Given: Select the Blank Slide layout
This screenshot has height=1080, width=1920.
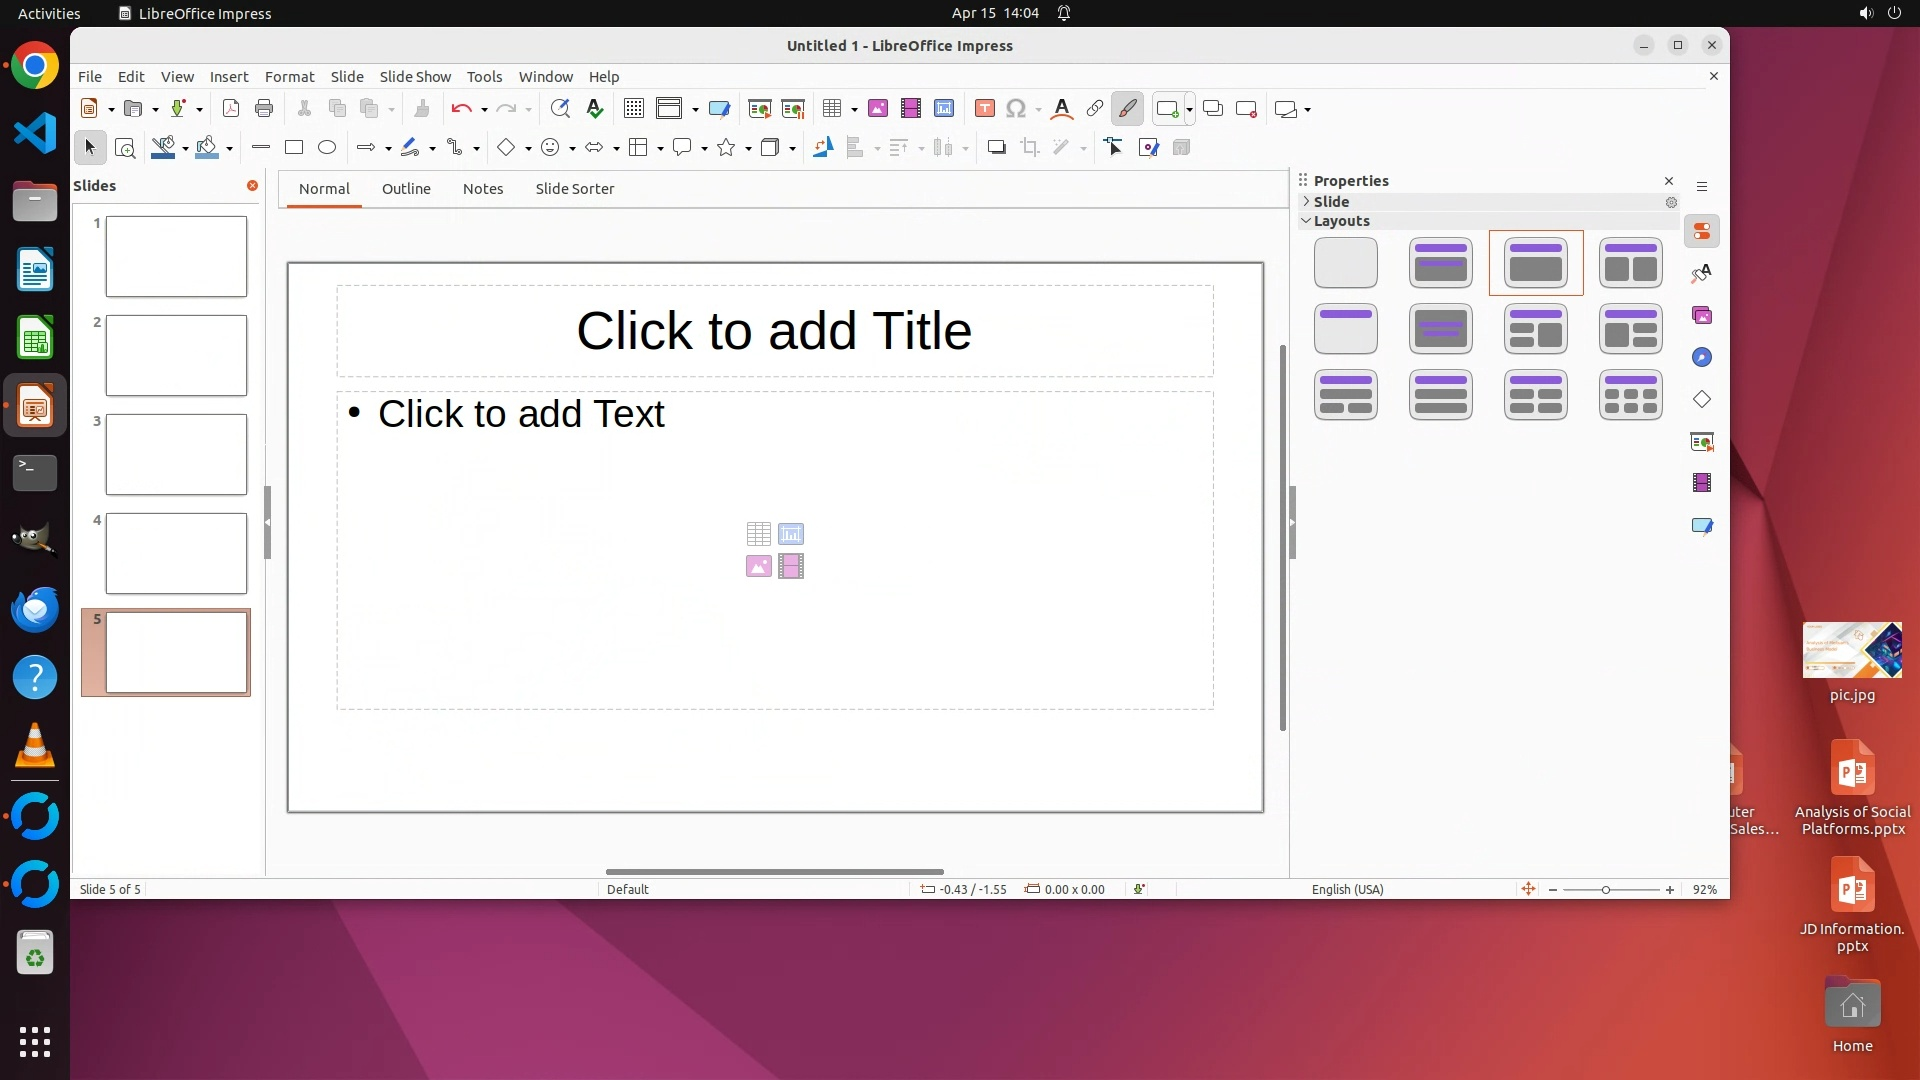Looking at the screenshot, I should (1345, 263).
